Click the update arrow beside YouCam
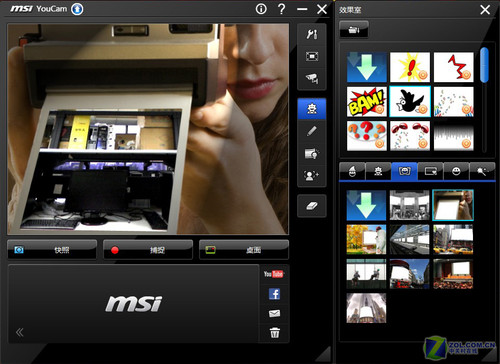The height and width of the screenshot is (364, 500). point(77,9)
